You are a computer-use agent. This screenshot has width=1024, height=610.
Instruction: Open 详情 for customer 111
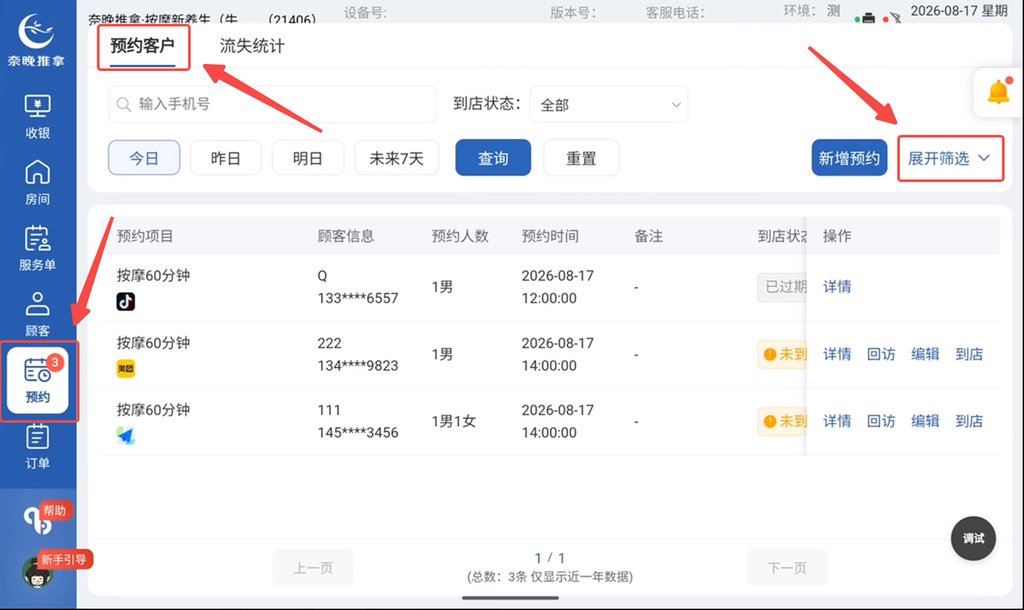click(x=837, y=421)
